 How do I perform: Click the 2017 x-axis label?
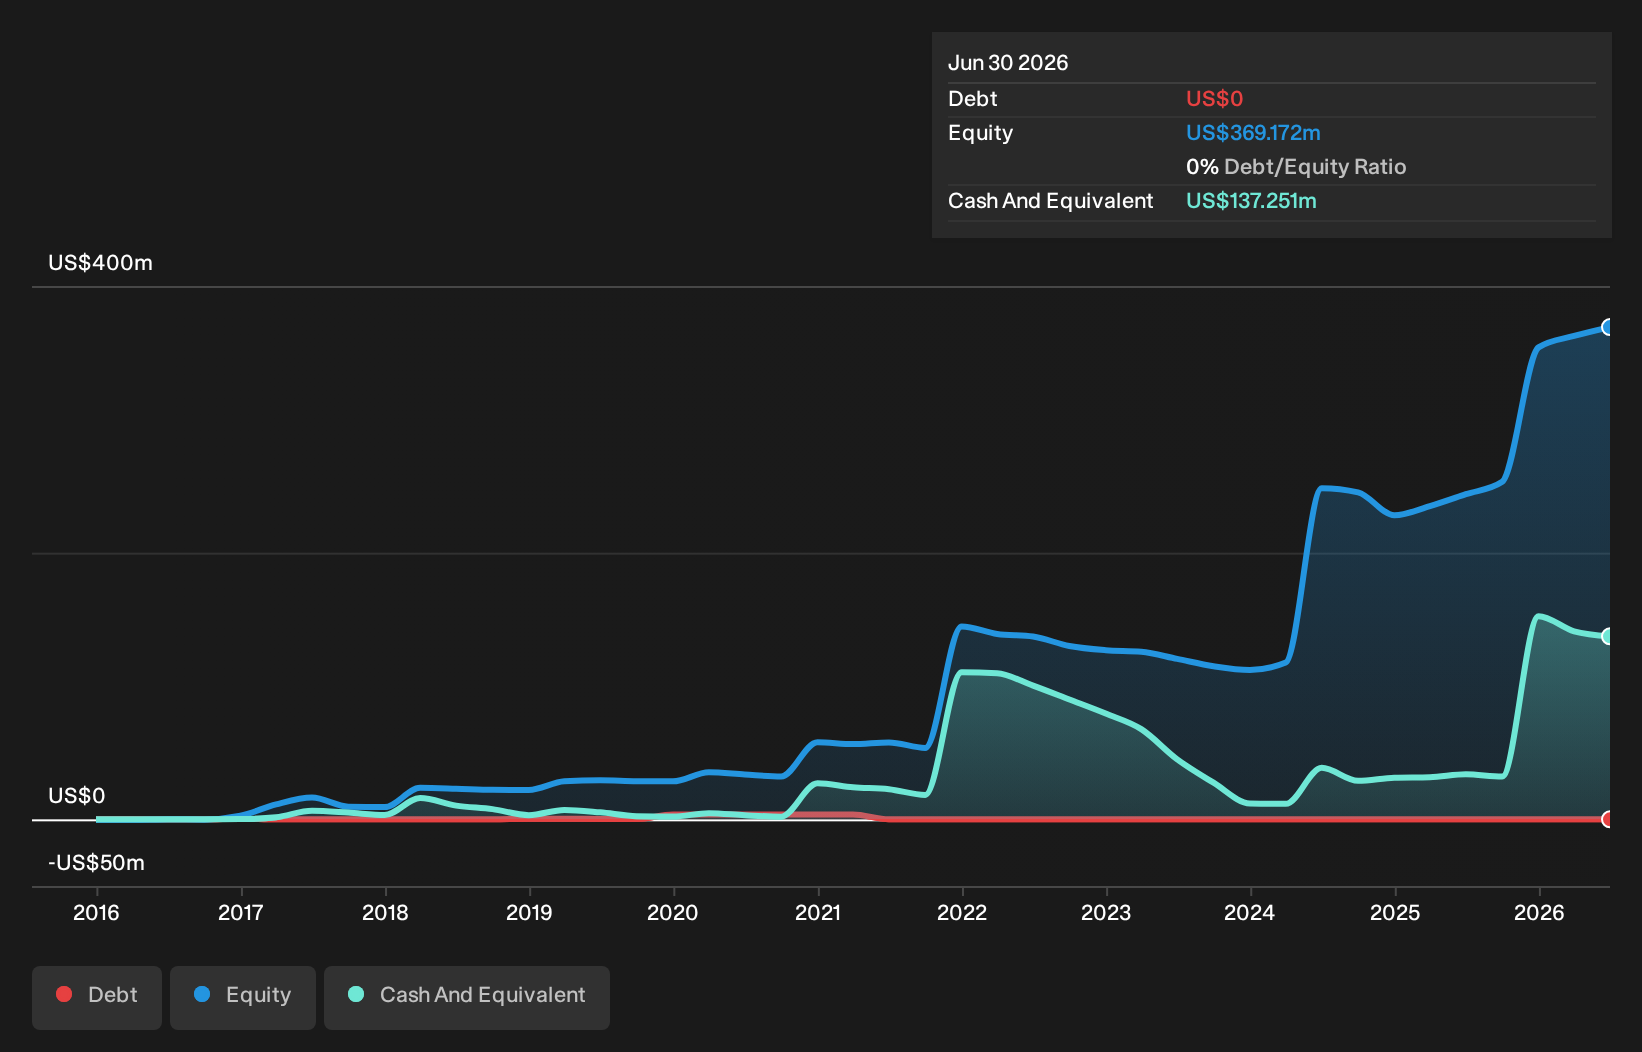[x=241, y=913]
